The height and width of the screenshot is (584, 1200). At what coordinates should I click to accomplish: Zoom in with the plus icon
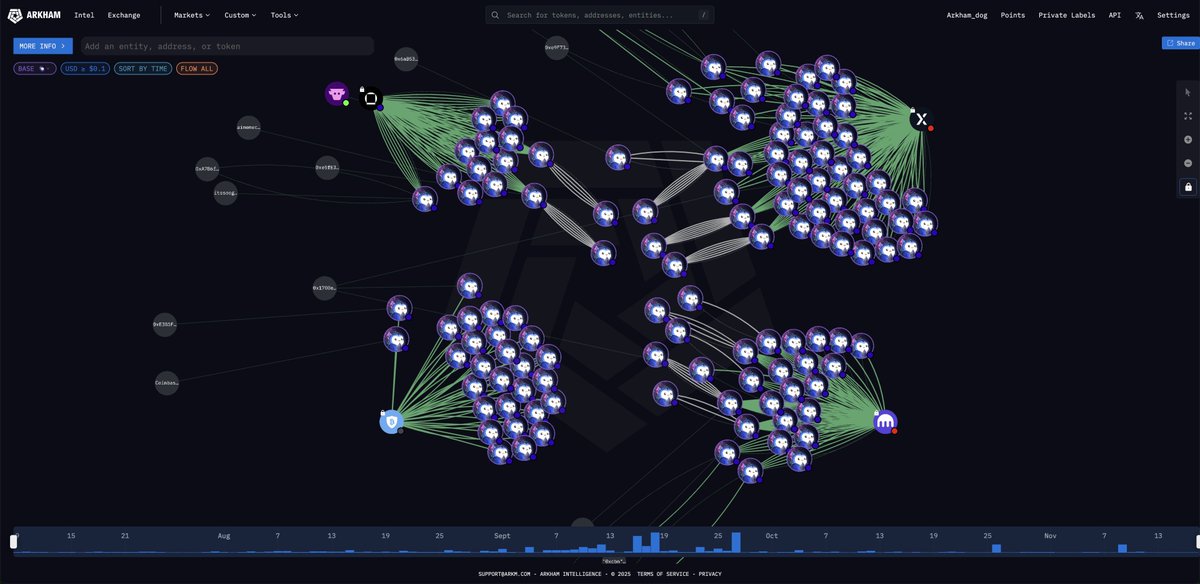(1188, 139)
